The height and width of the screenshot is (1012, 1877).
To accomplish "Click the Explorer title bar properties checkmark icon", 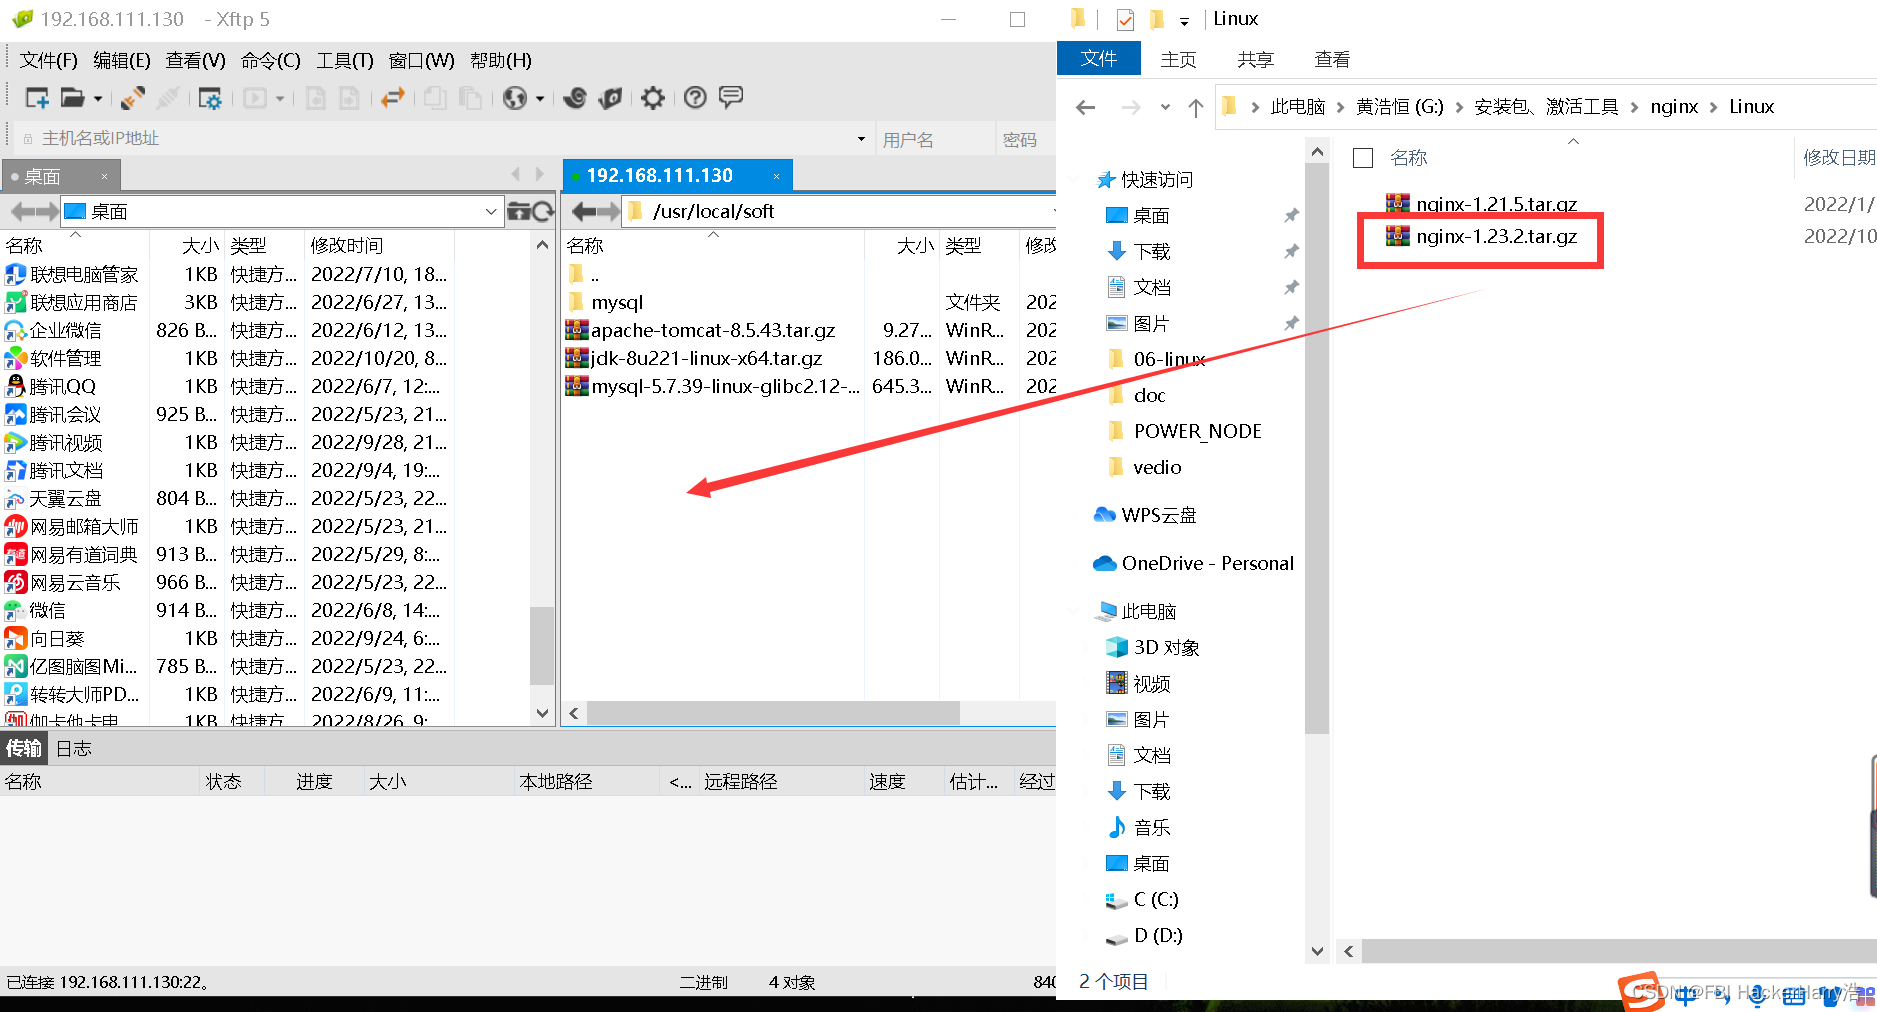I will point(1125,19).
